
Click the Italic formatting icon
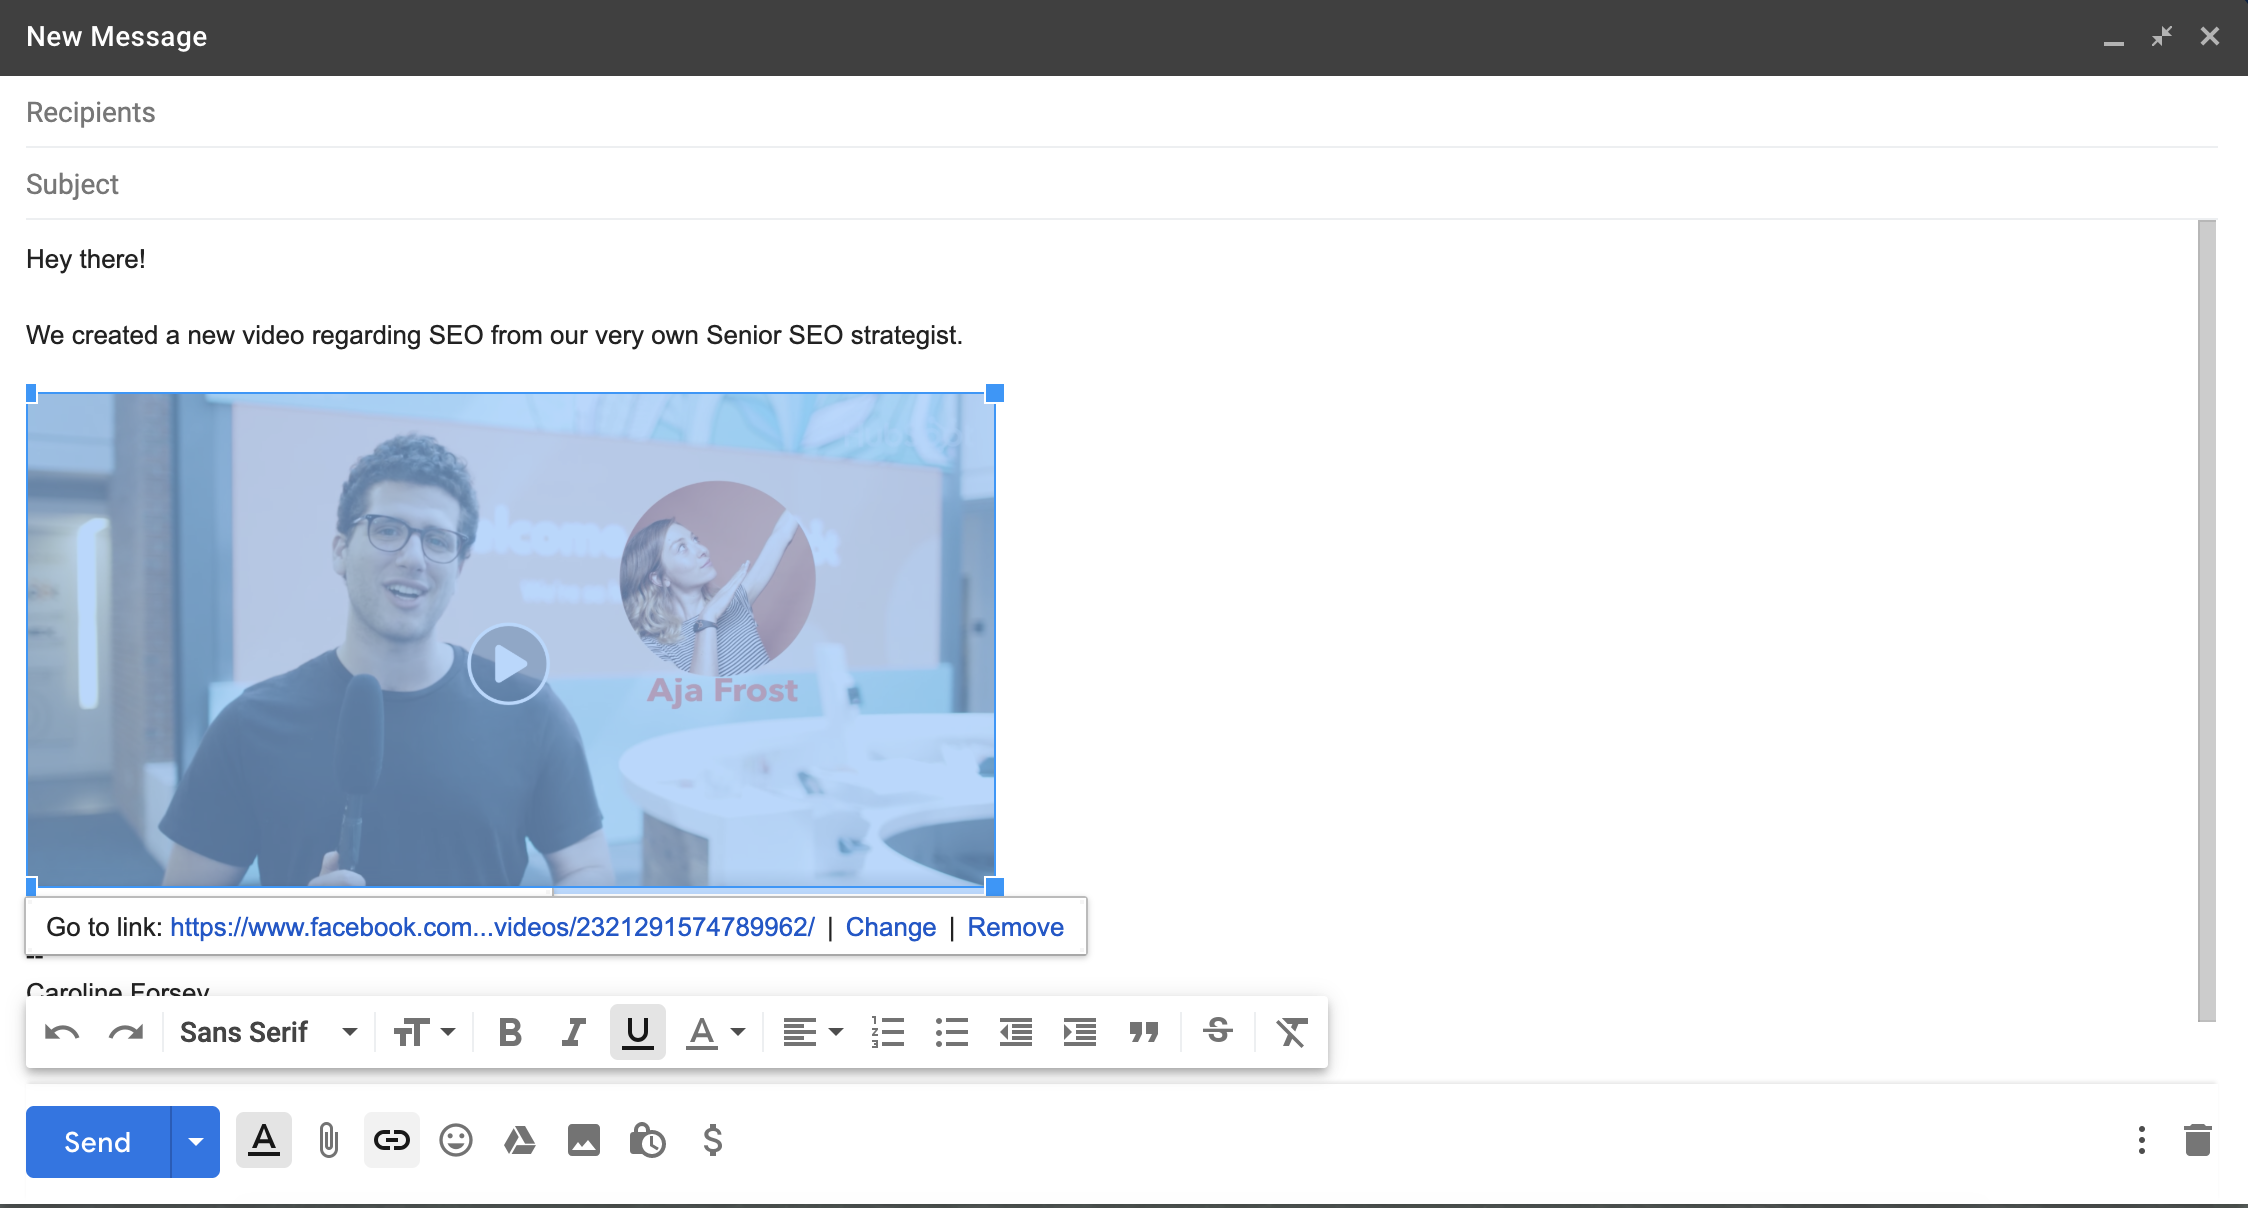572,1032
